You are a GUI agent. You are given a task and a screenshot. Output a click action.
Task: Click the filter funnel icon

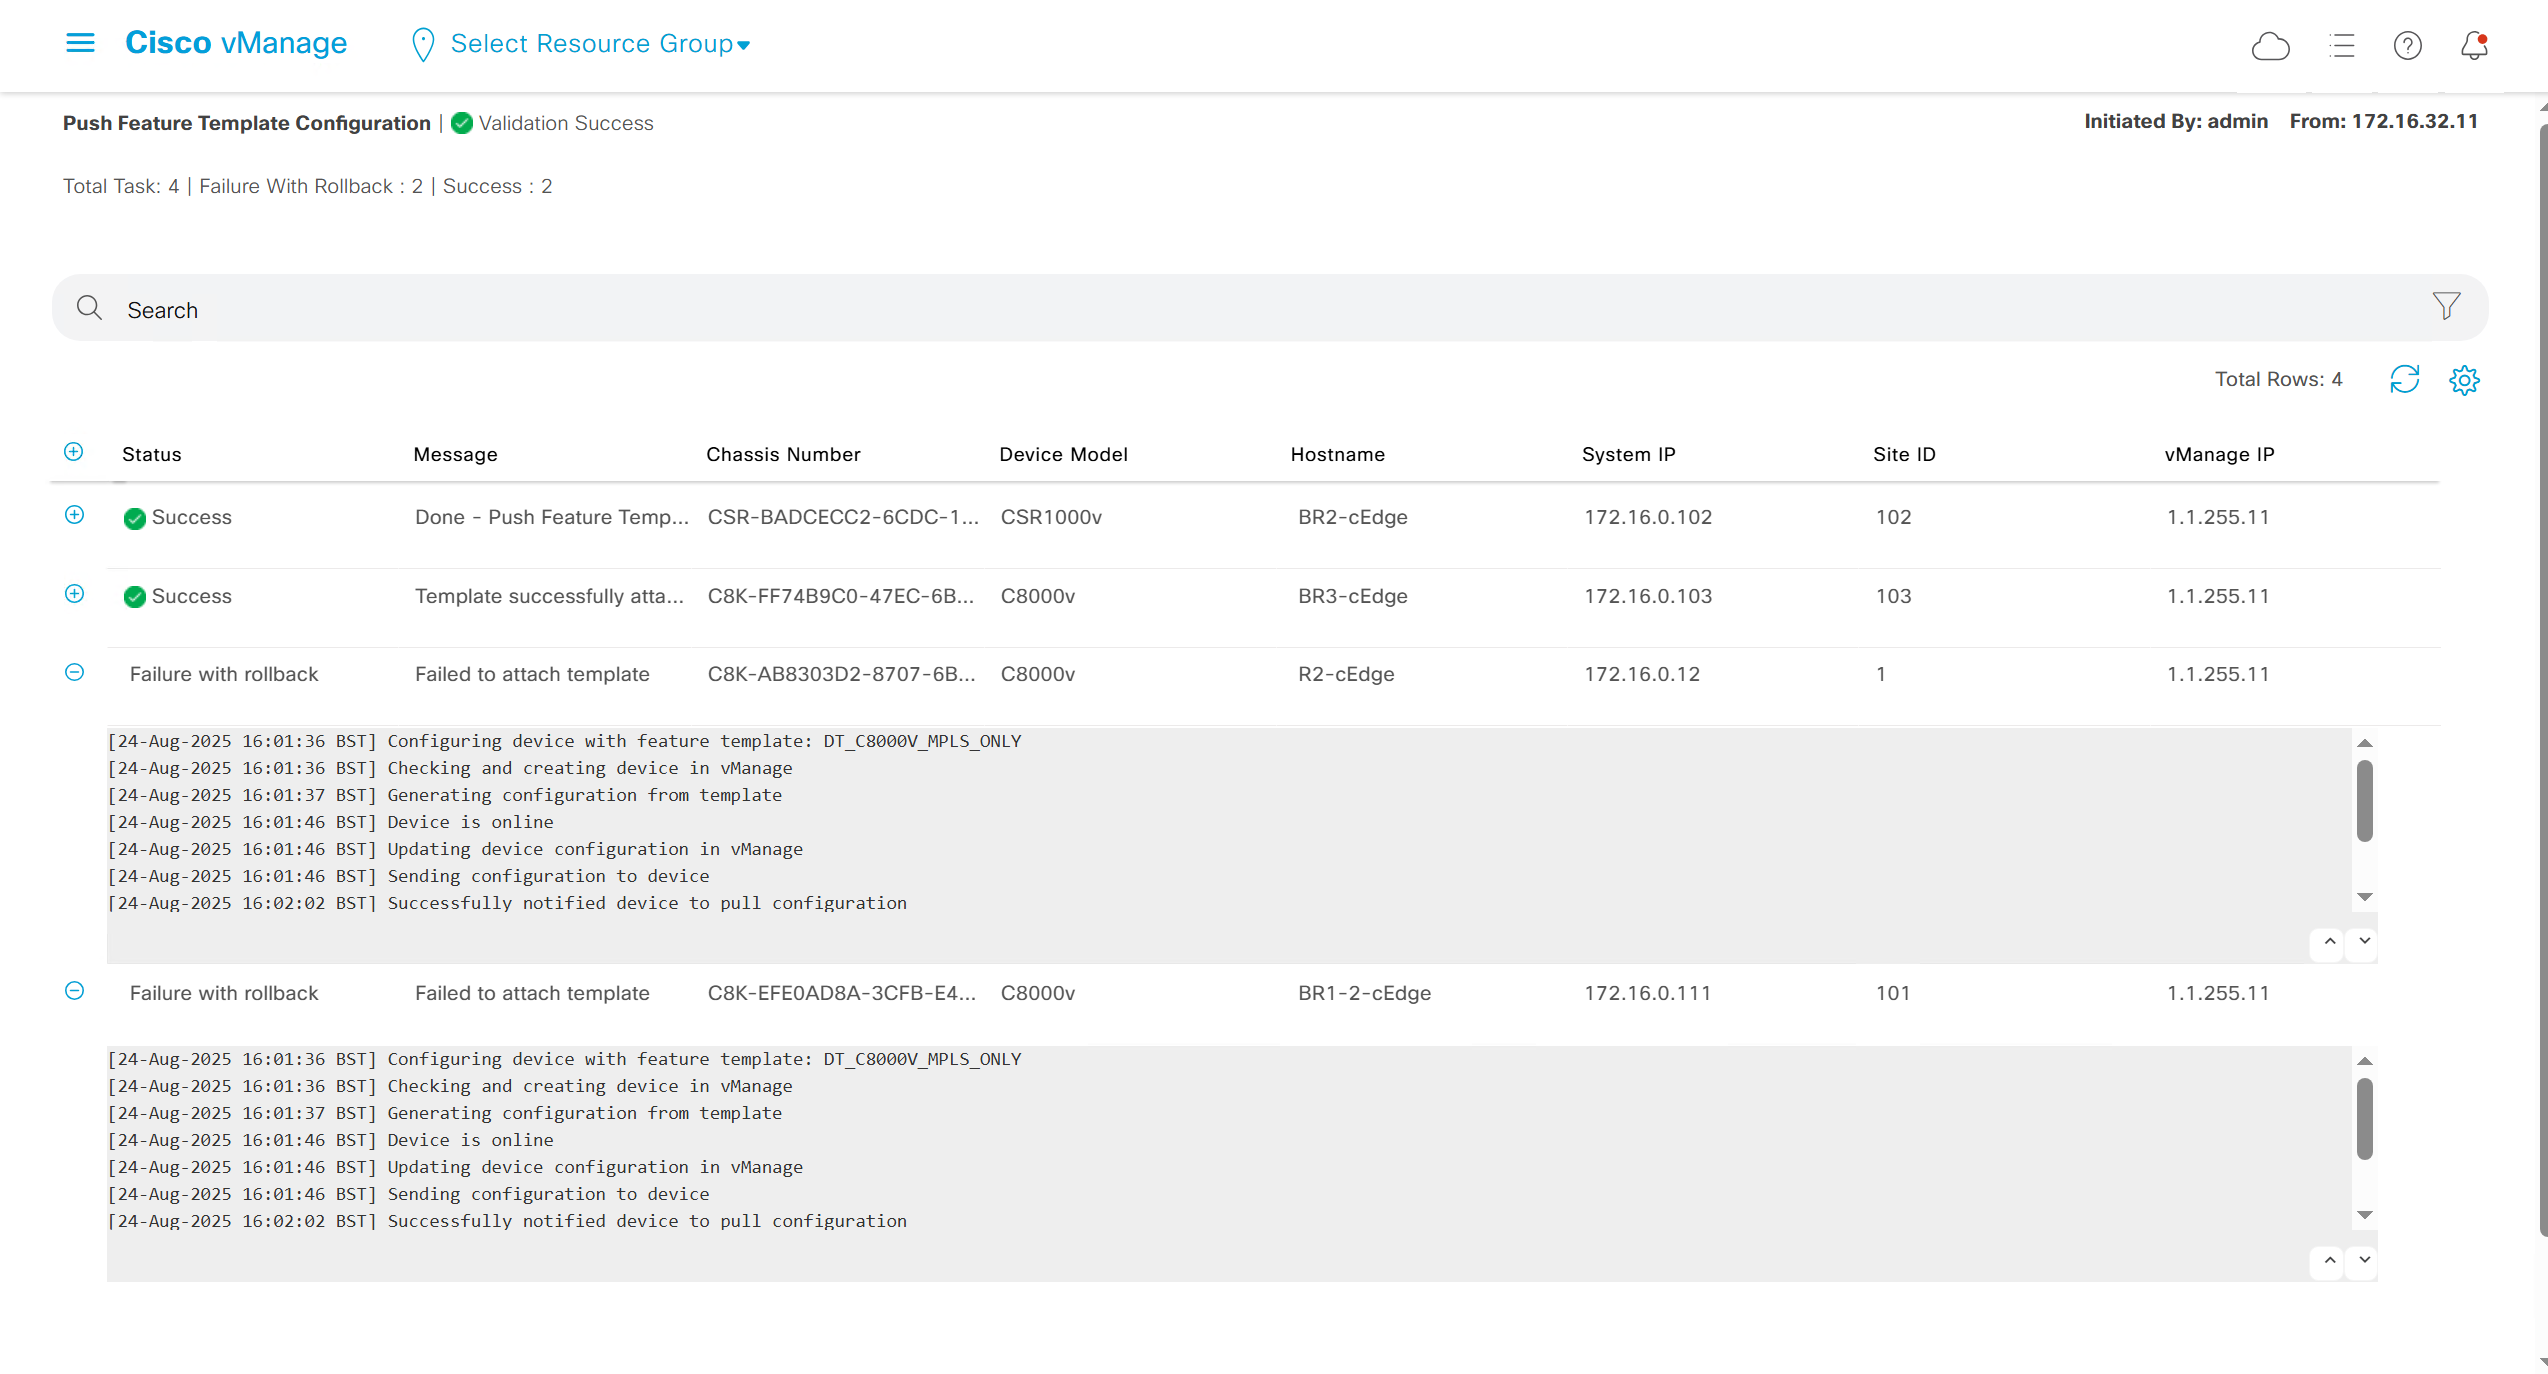click(x=2446, y=306)
